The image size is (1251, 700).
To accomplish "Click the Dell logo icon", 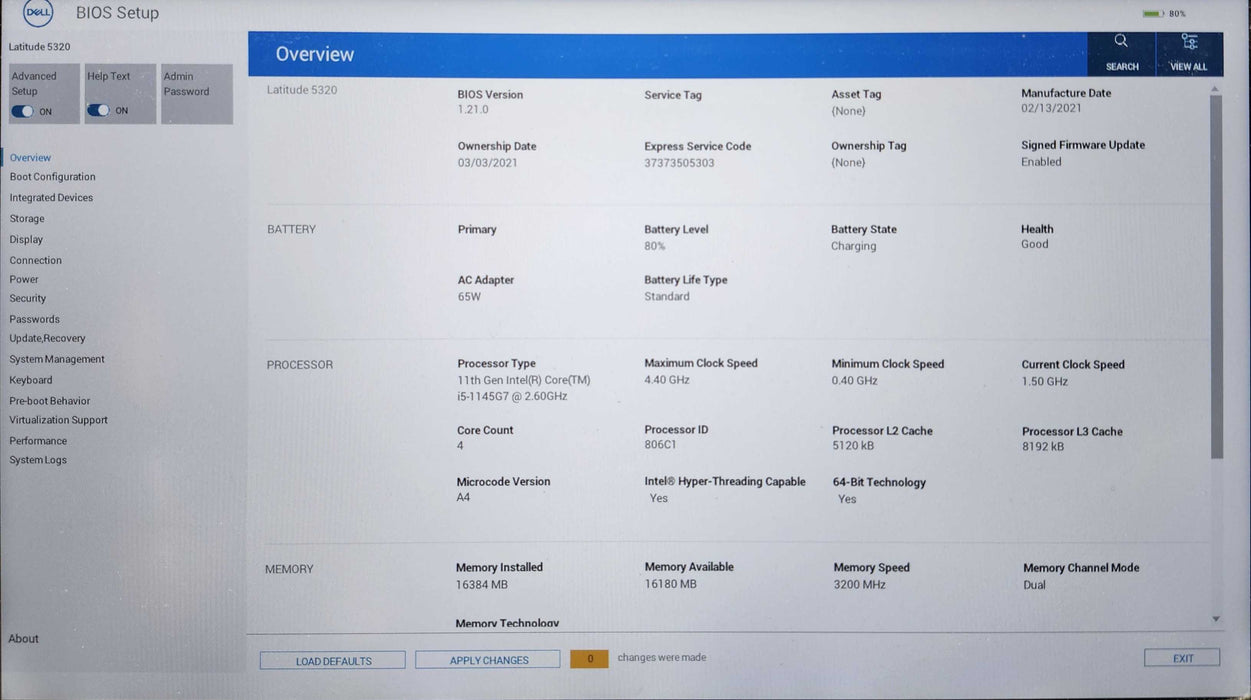I will [38, 13].
